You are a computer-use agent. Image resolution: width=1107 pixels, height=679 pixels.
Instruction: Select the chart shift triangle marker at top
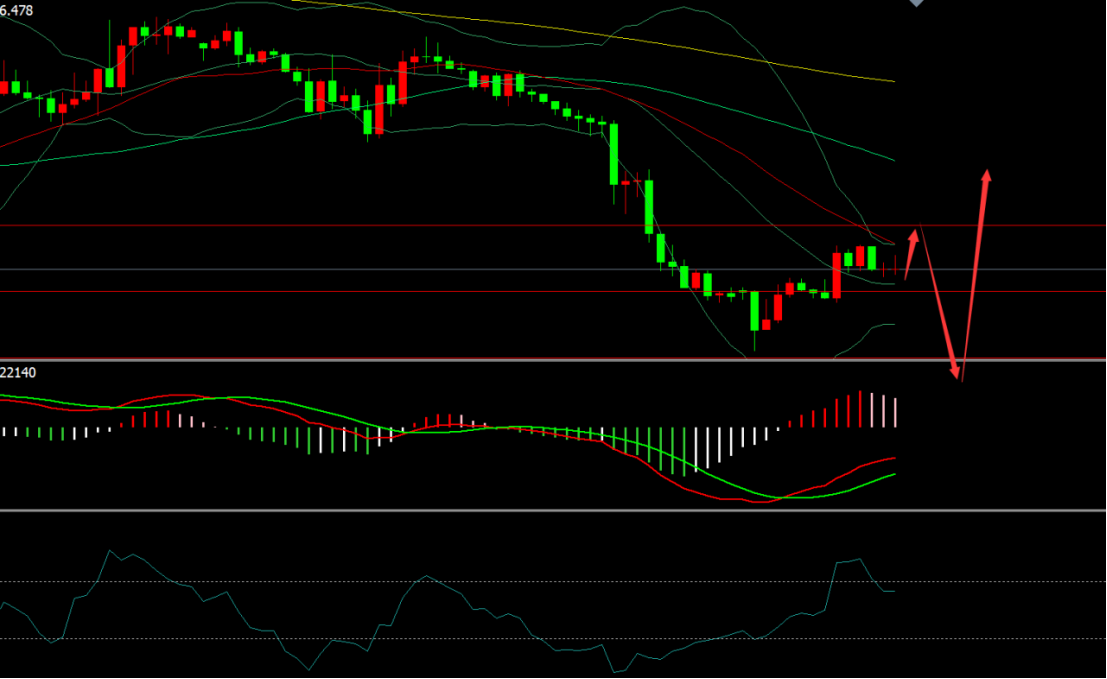coord(916,3)
